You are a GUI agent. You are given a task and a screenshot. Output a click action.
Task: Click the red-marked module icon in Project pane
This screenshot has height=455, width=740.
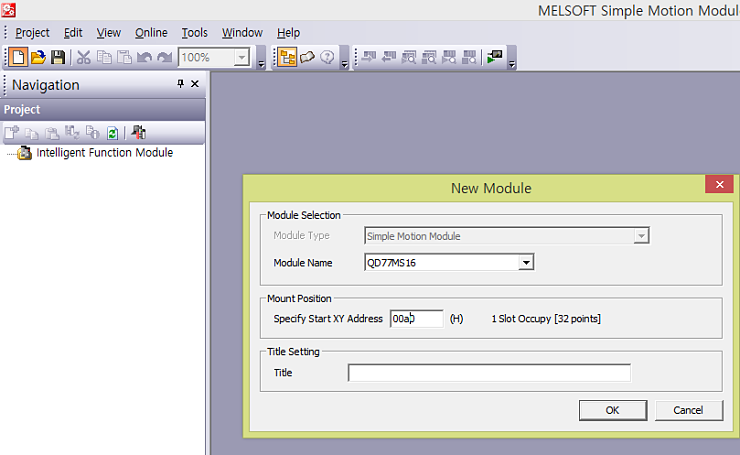pos(138,133)
